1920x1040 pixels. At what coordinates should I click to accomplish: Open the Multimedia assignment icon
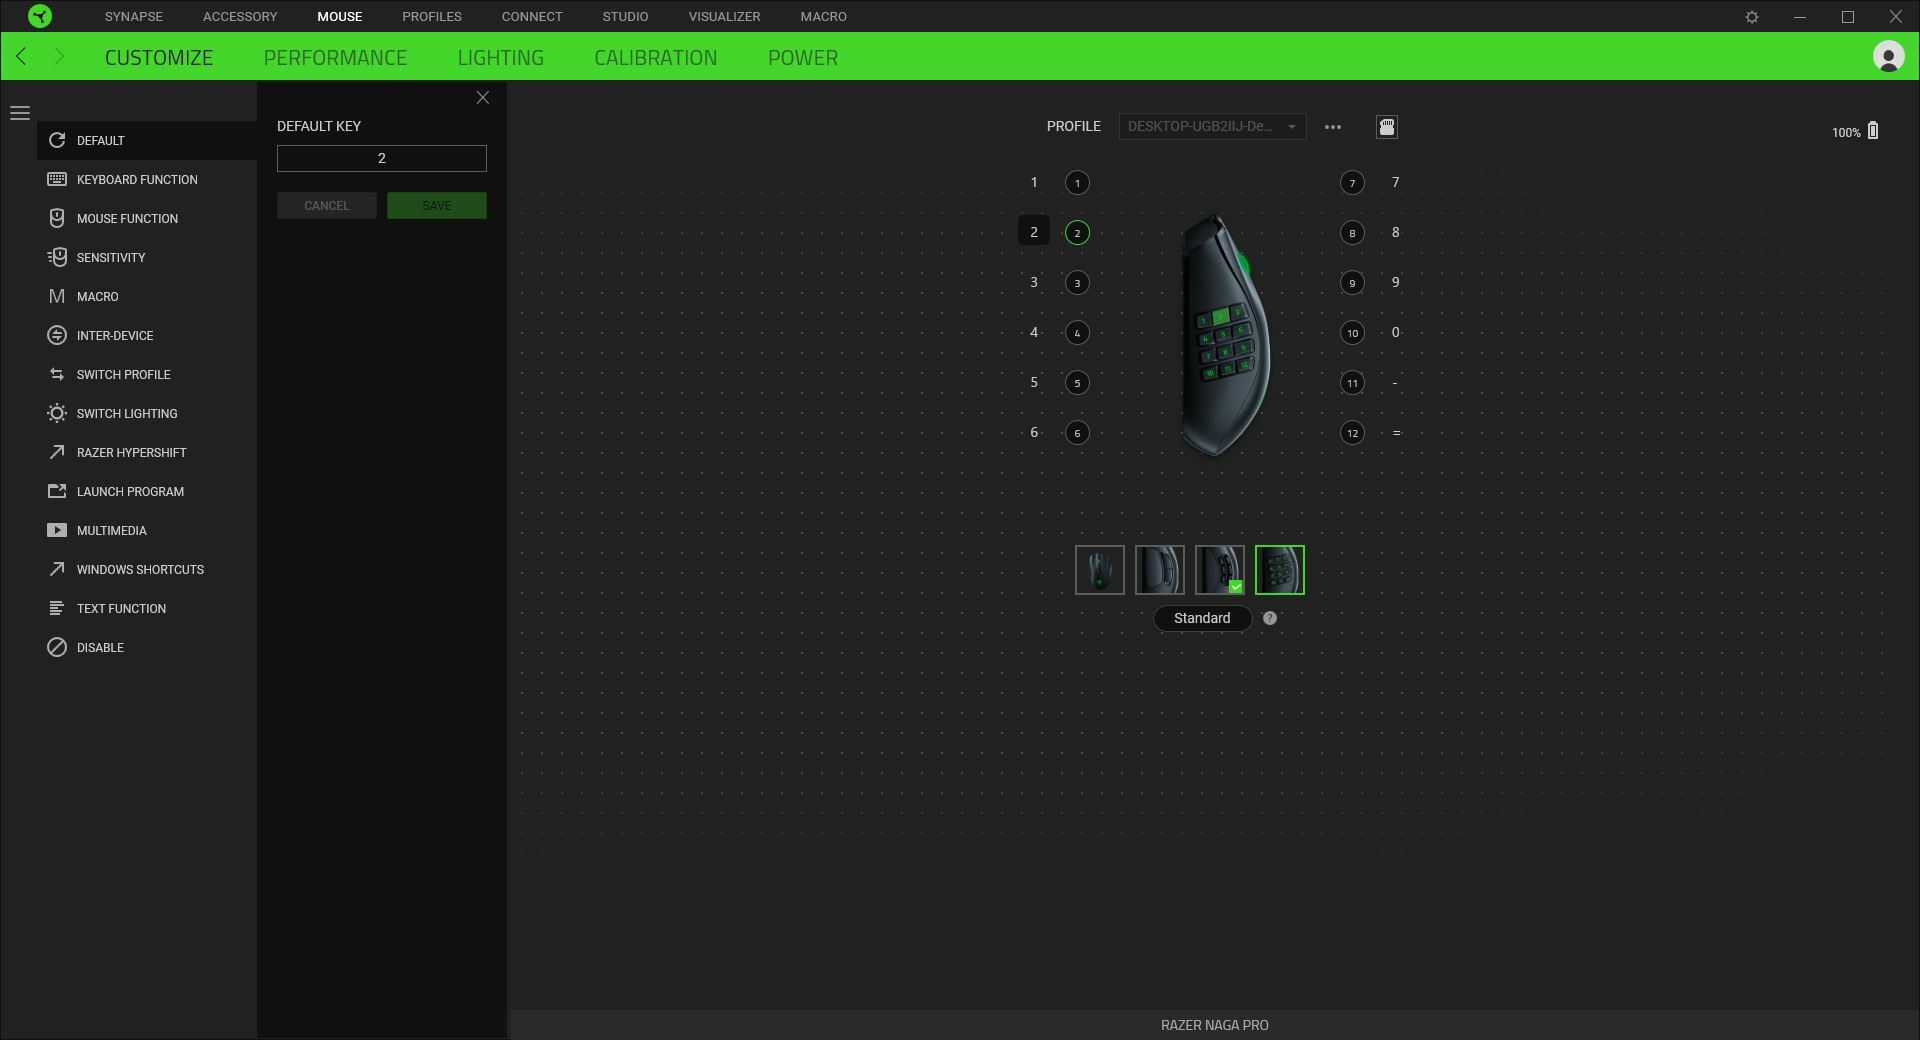57,530
